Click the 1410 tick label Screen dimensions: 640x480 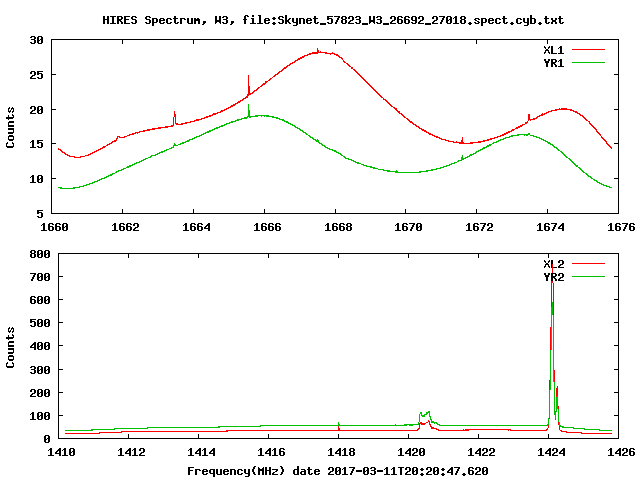click(x=61, y=452)
